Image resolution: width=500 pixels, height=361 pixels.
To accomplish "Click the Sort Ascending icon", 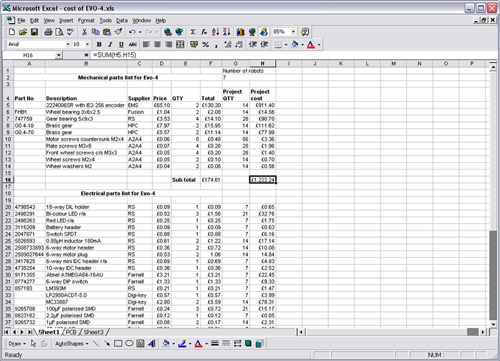I will (215, 32).
